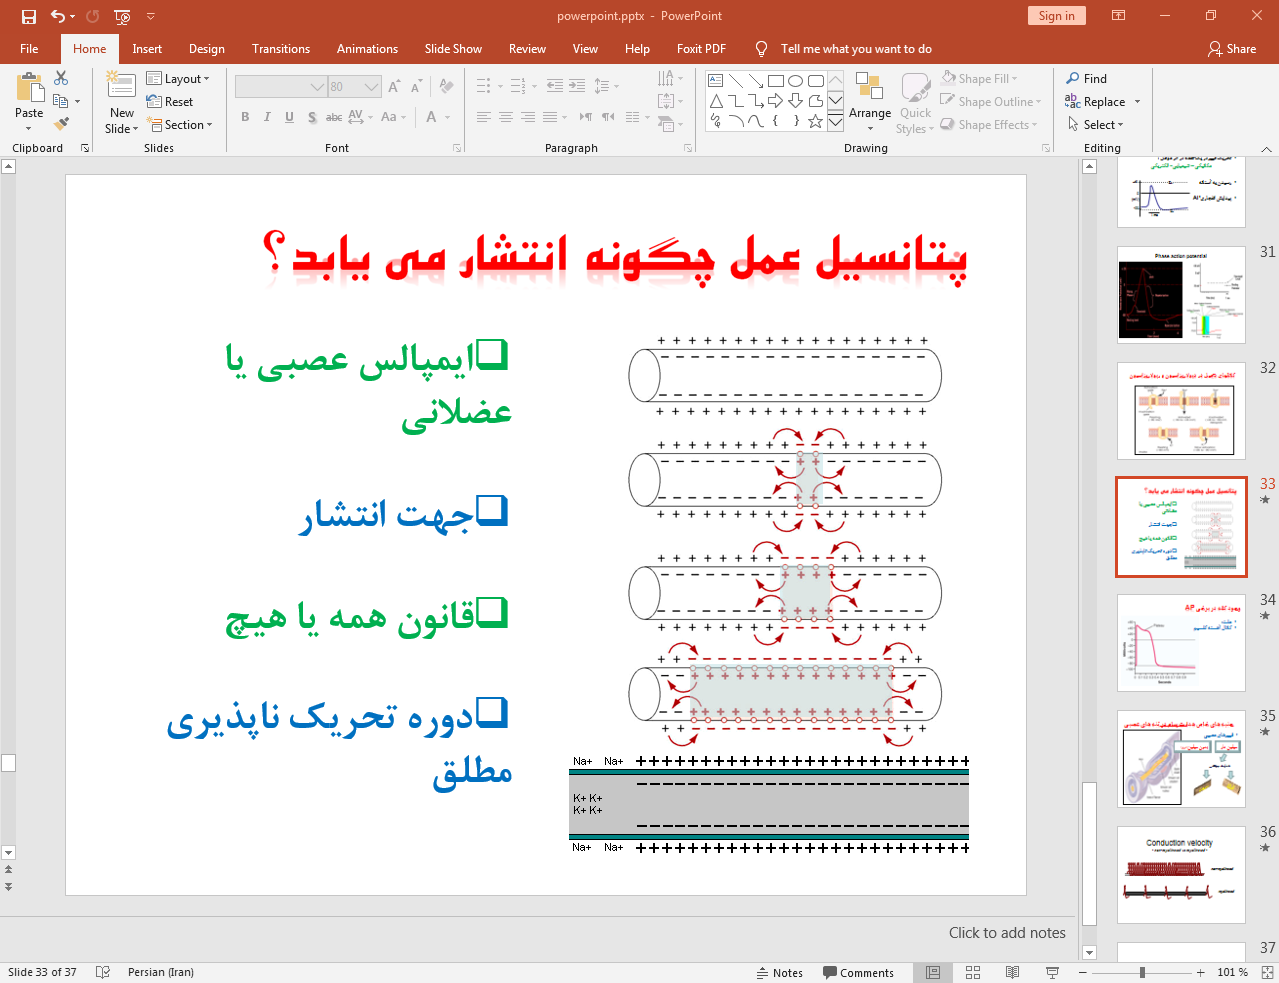1279x983 pixels.
Task: Open the File menu
Action: (29, 49)
